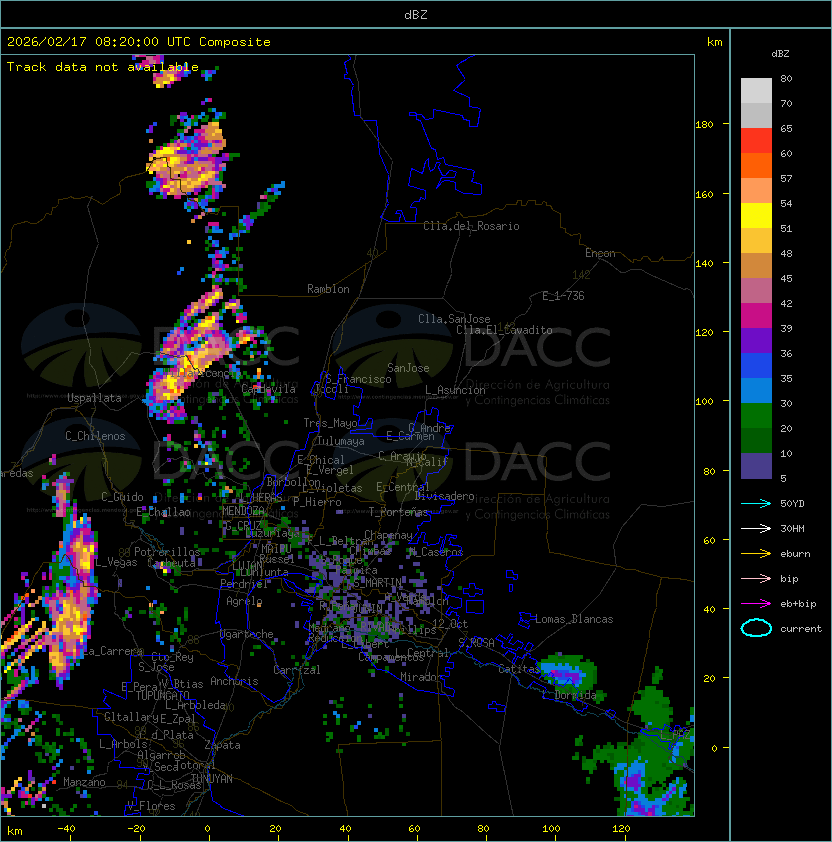Click the 'P_Hierro' place label
This screenshot has width=832, height=842.
coord(317,502)
